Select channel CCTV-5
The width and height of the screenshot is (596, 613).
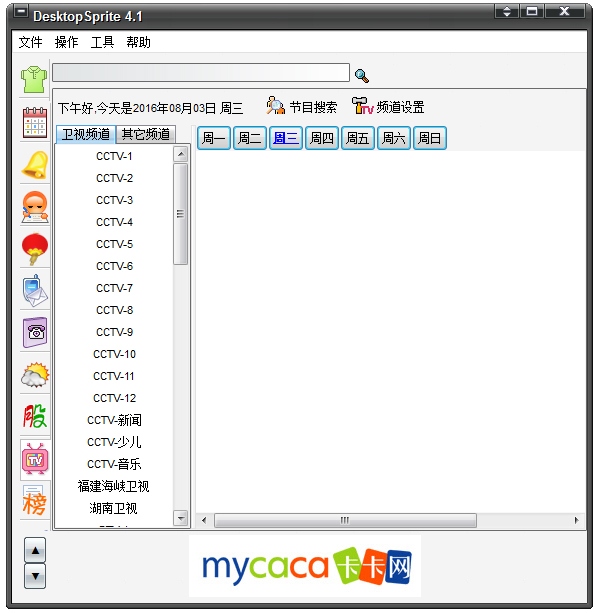click(x=114, y=244)
